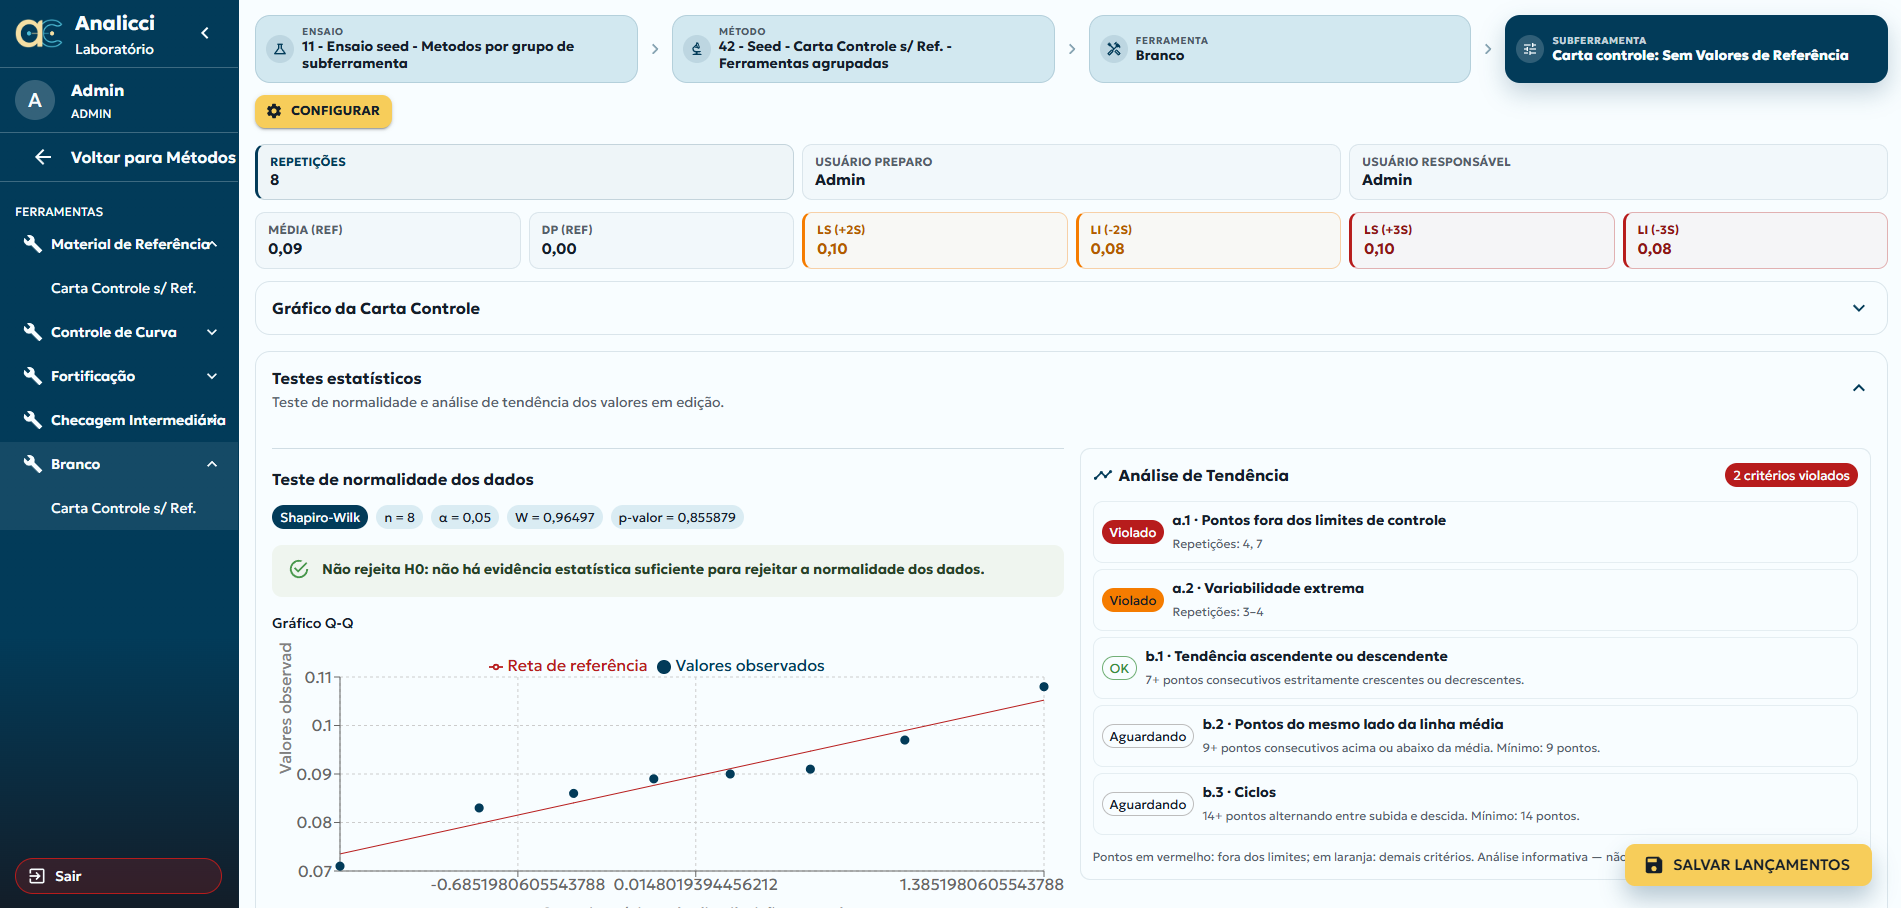Click the 'p-valor = 0,855879' chip
This screenshot has height=908, width=1901.
(x=677, y=517)
